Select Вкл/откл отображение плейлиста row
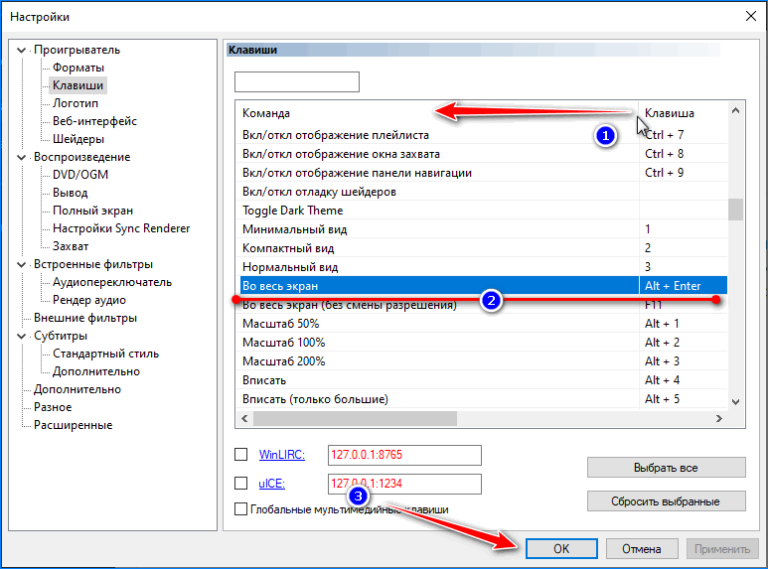Image resolution: width=768 pixels, height=569 pixels. click(483, 135)
